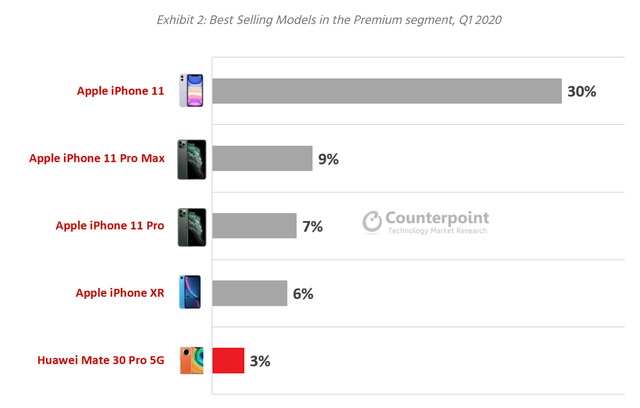This screenshot has width=640, height=408.
Task: Click the Counterpoint Technology Market Research text
Action: tap(438, 222)
